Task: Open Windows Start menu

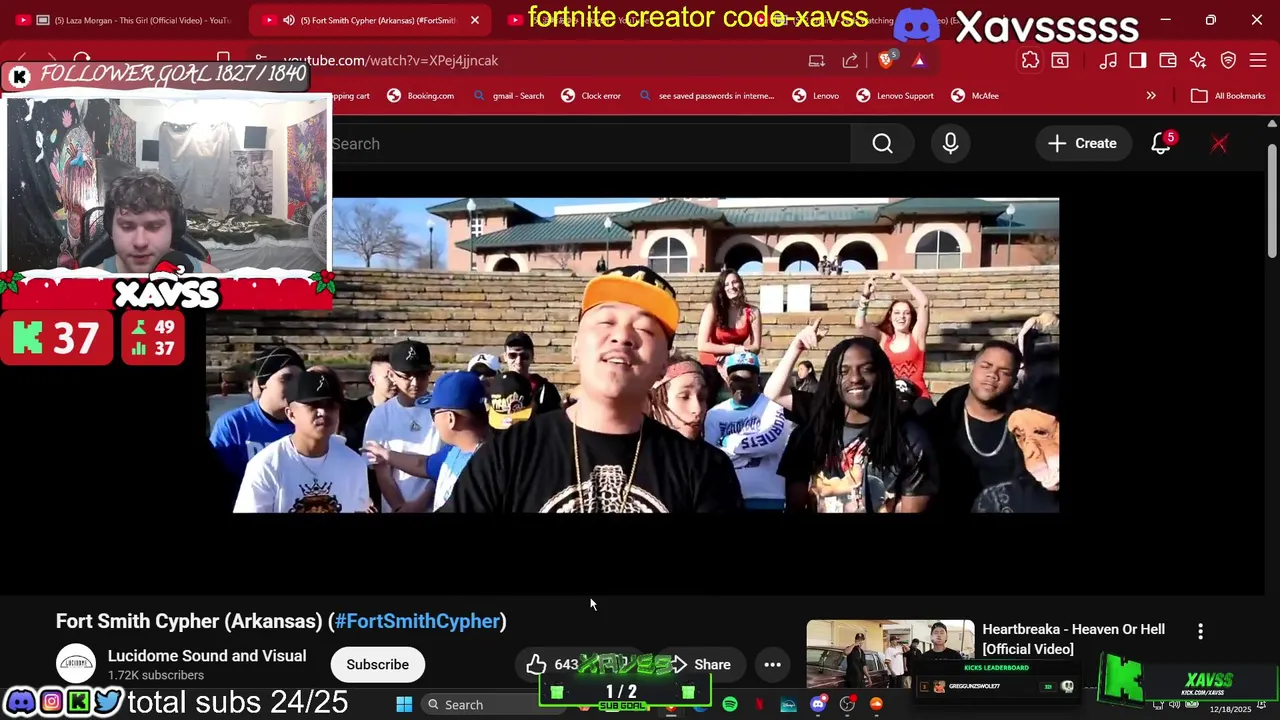Action: click(x=404, y=705)
